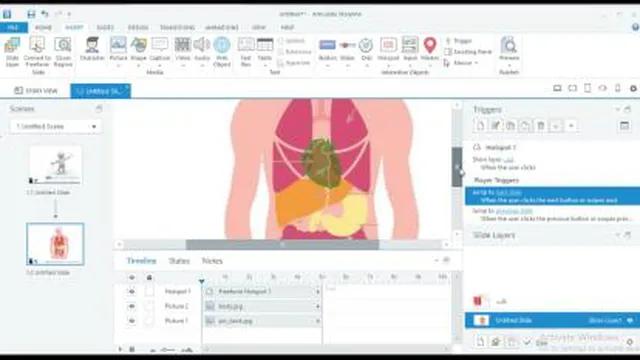The height and width of the screenshot is (360, 640).
Task: Toggle show/hide all objects eye header
Action: pos(131,278)
